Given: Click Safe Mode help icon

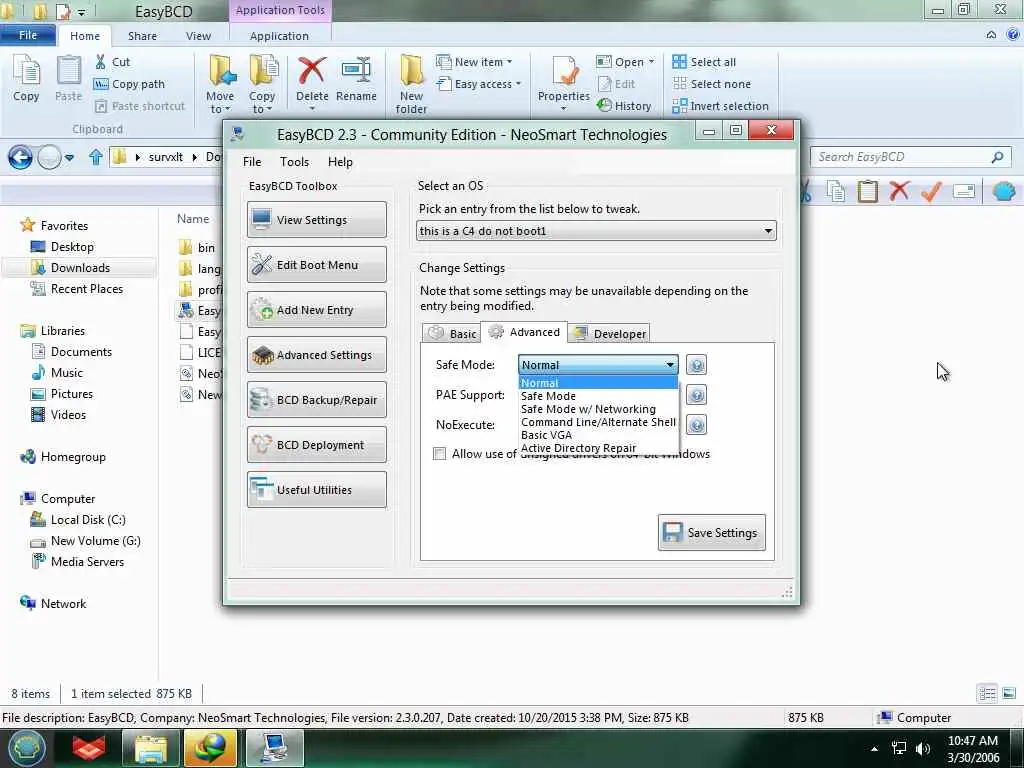Looking at the screenshot, I should tap(697, 365).
